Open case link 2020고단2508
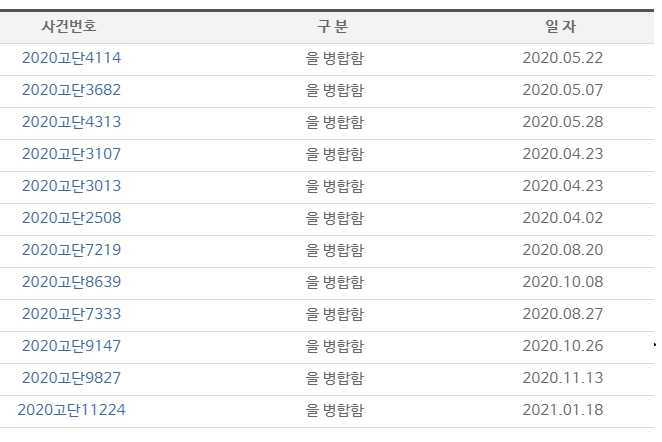 tap(71, 218)
